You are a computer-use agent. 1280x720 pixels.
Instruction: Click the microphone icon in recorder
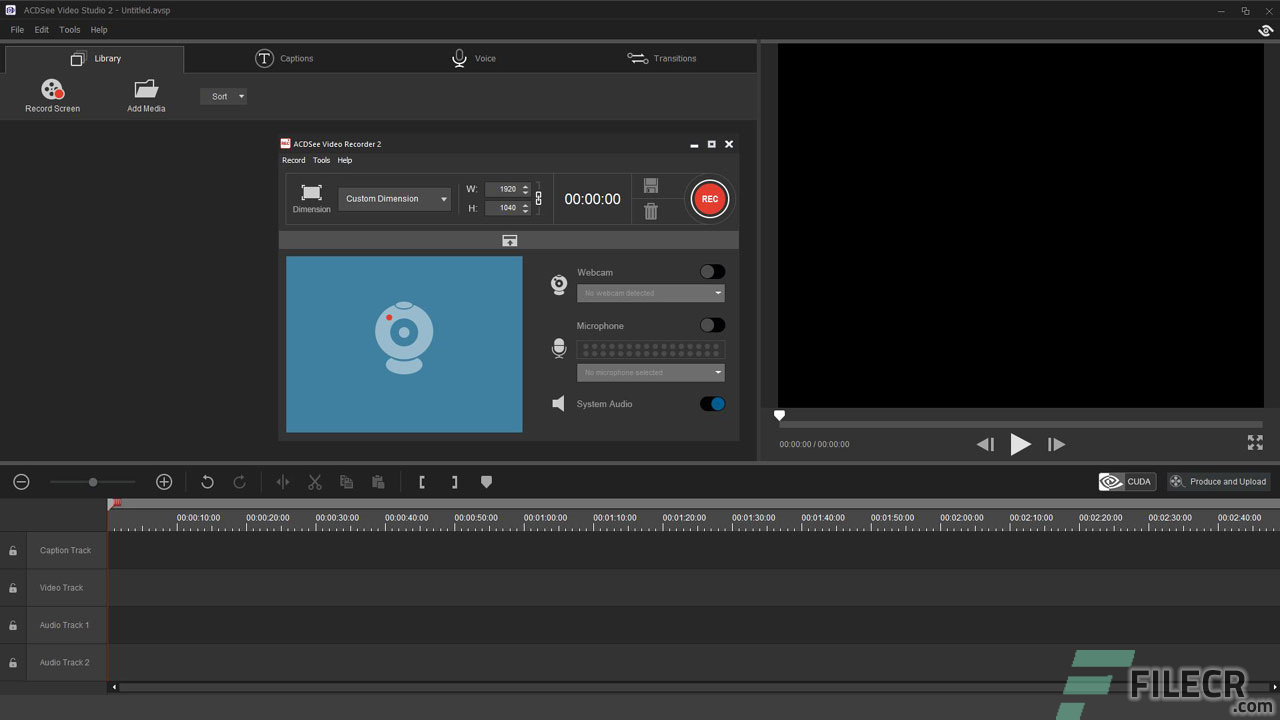click(x=559, y=348)
